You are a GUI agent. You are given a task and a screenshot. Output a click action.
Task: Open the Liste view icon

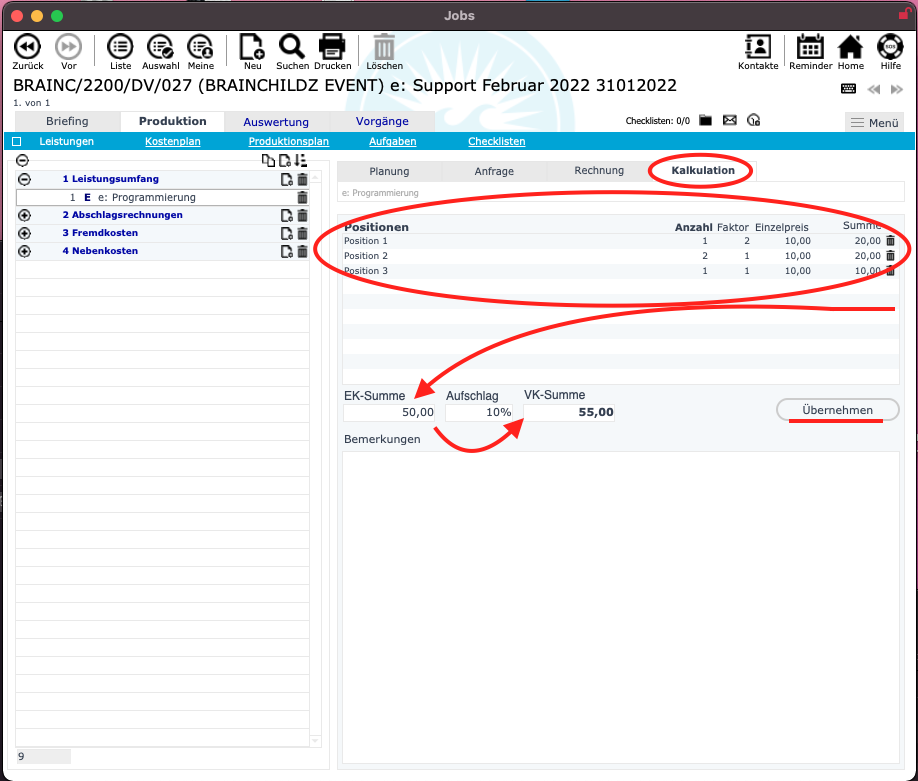coord(120,47)
